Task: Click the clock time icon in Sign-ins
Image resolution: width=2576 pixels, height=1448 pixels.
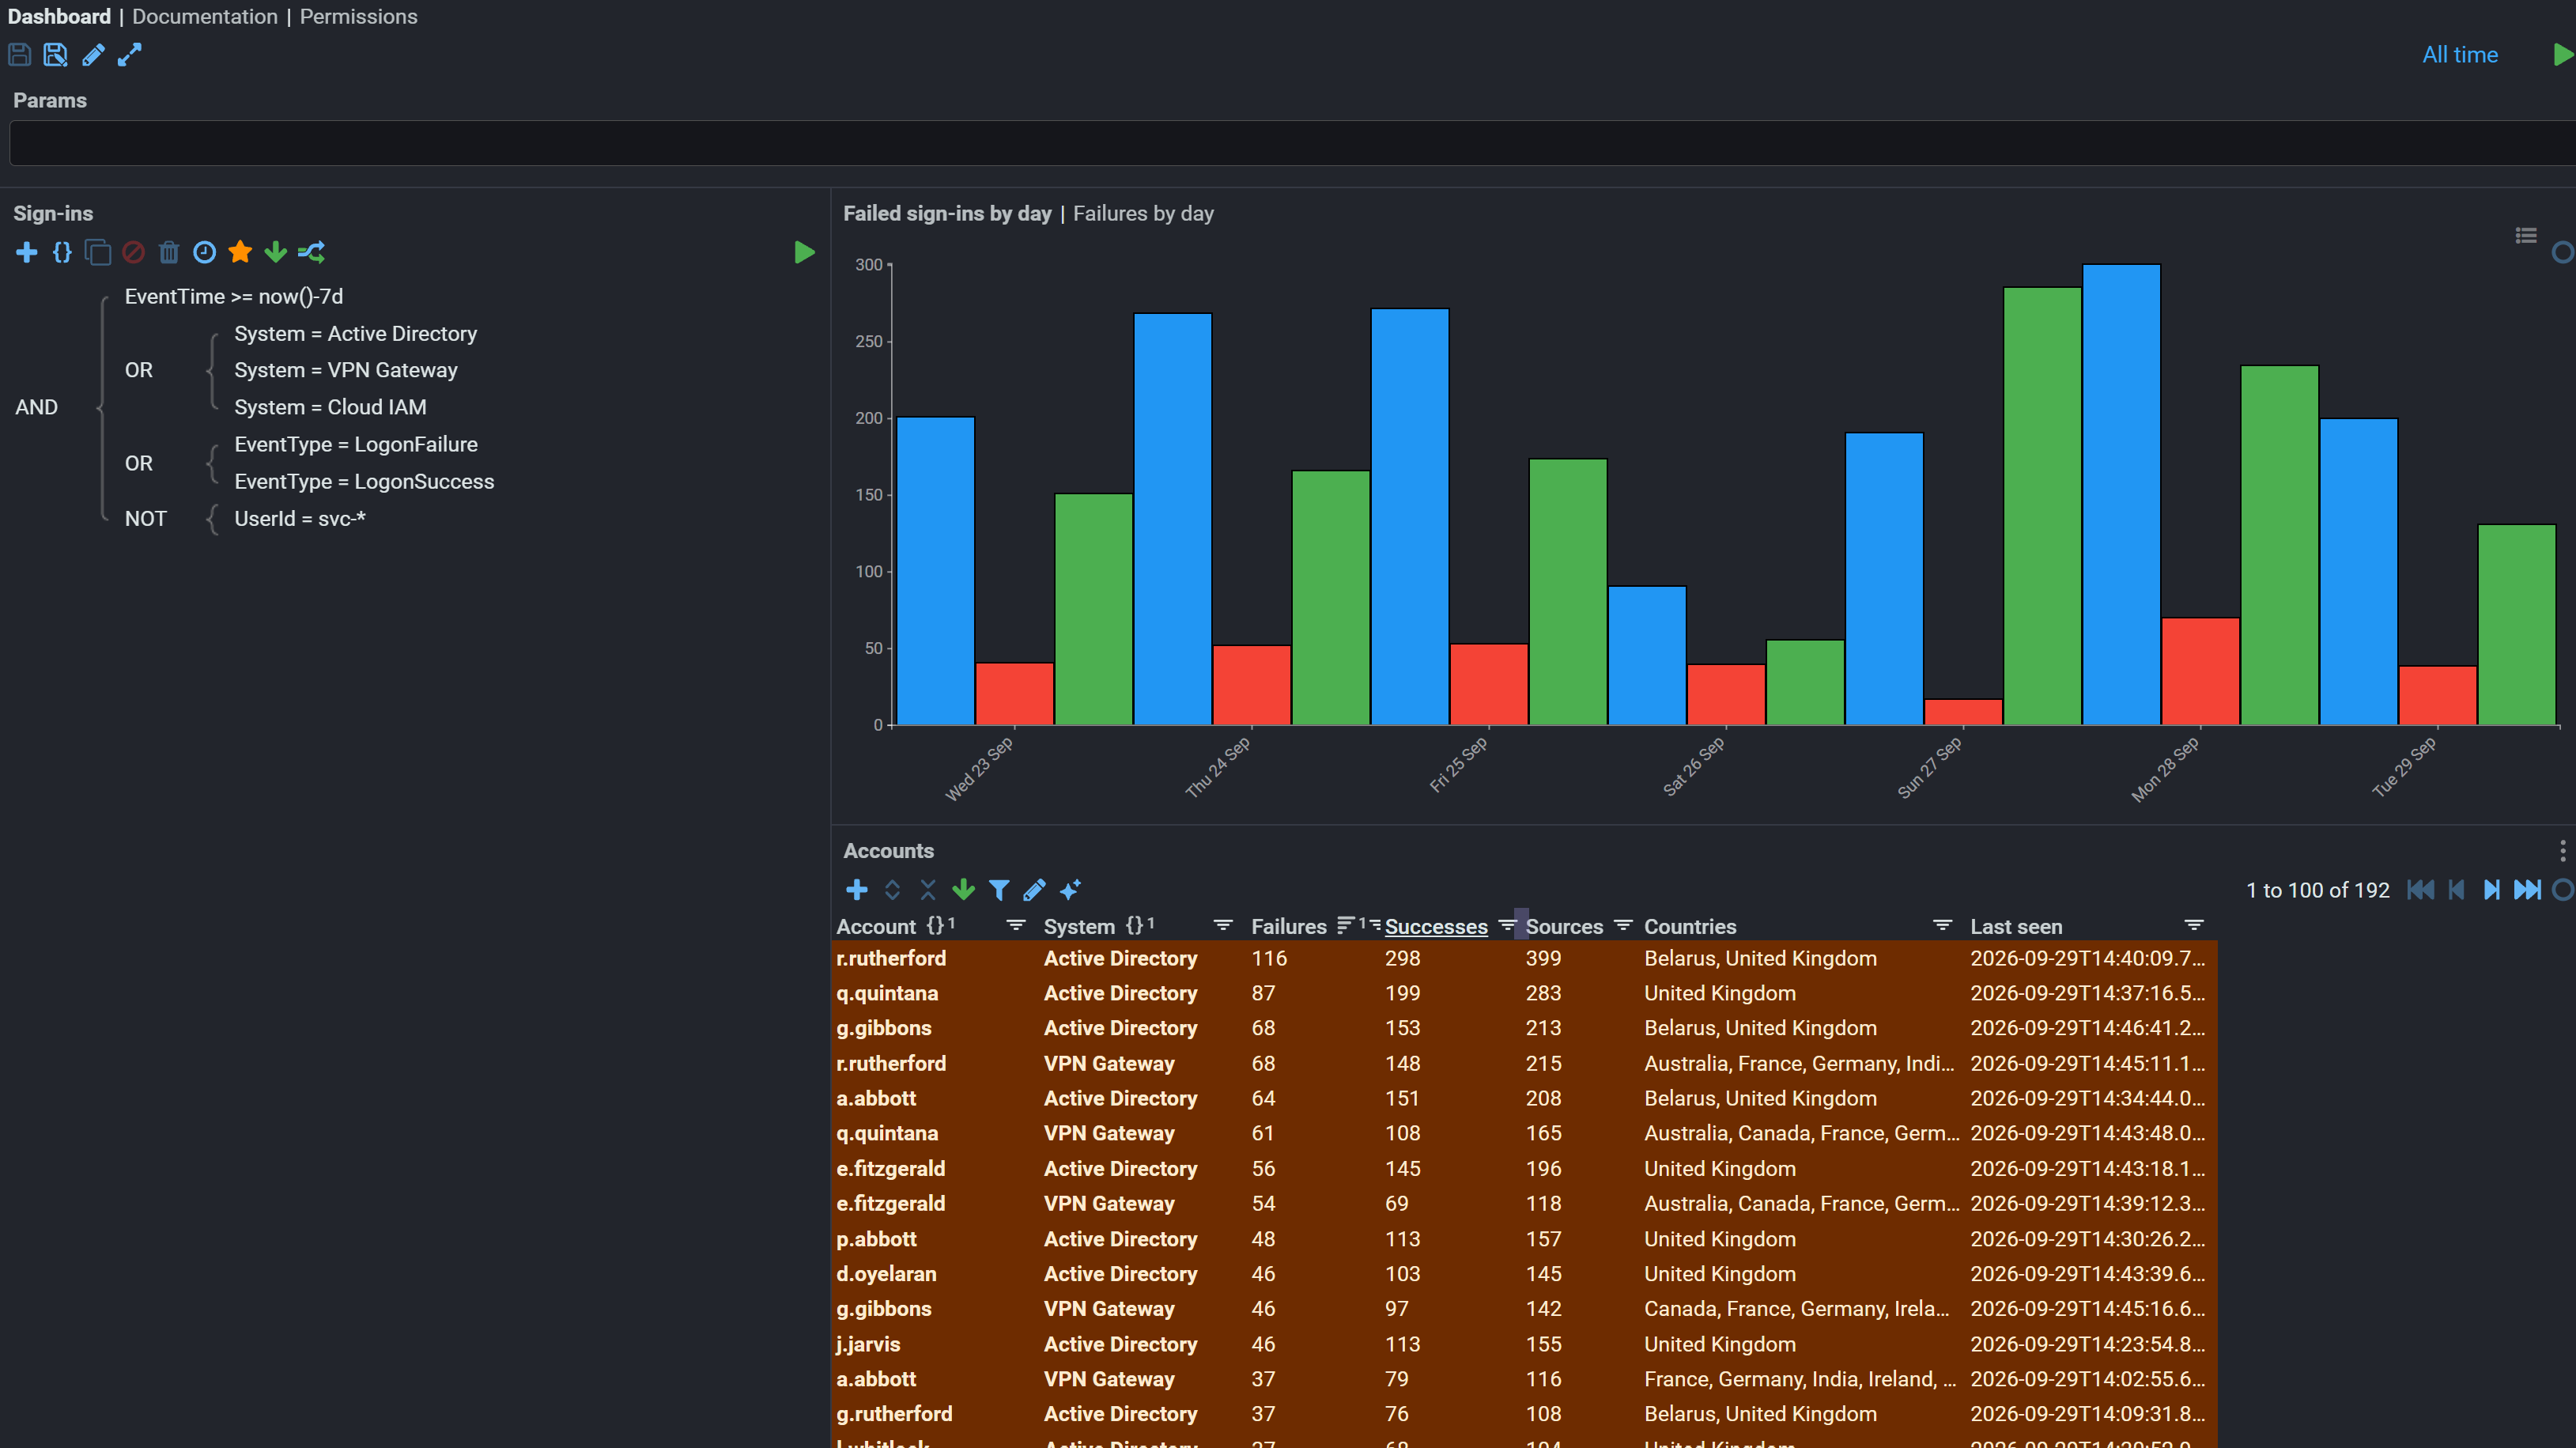Action: pyautogui.click(x=204, y=252)
